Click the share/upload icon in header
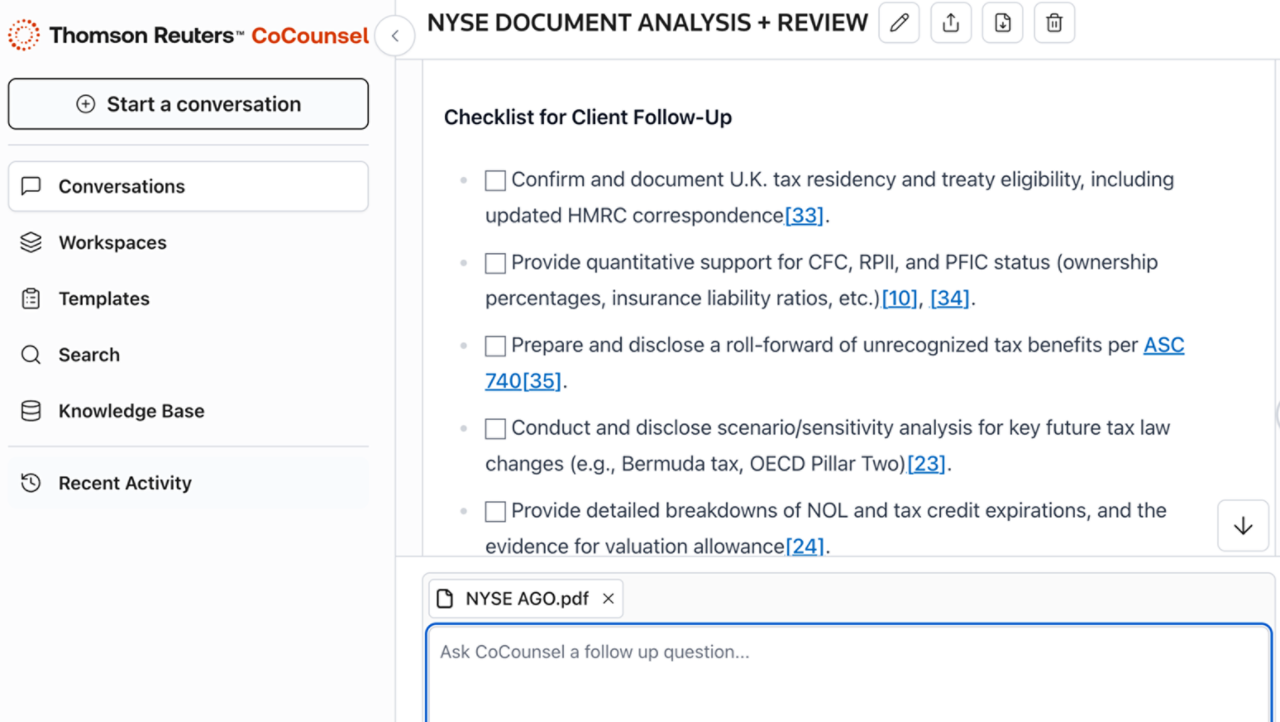This screenshot has height=722, width=1280. [x=951, y=23]
